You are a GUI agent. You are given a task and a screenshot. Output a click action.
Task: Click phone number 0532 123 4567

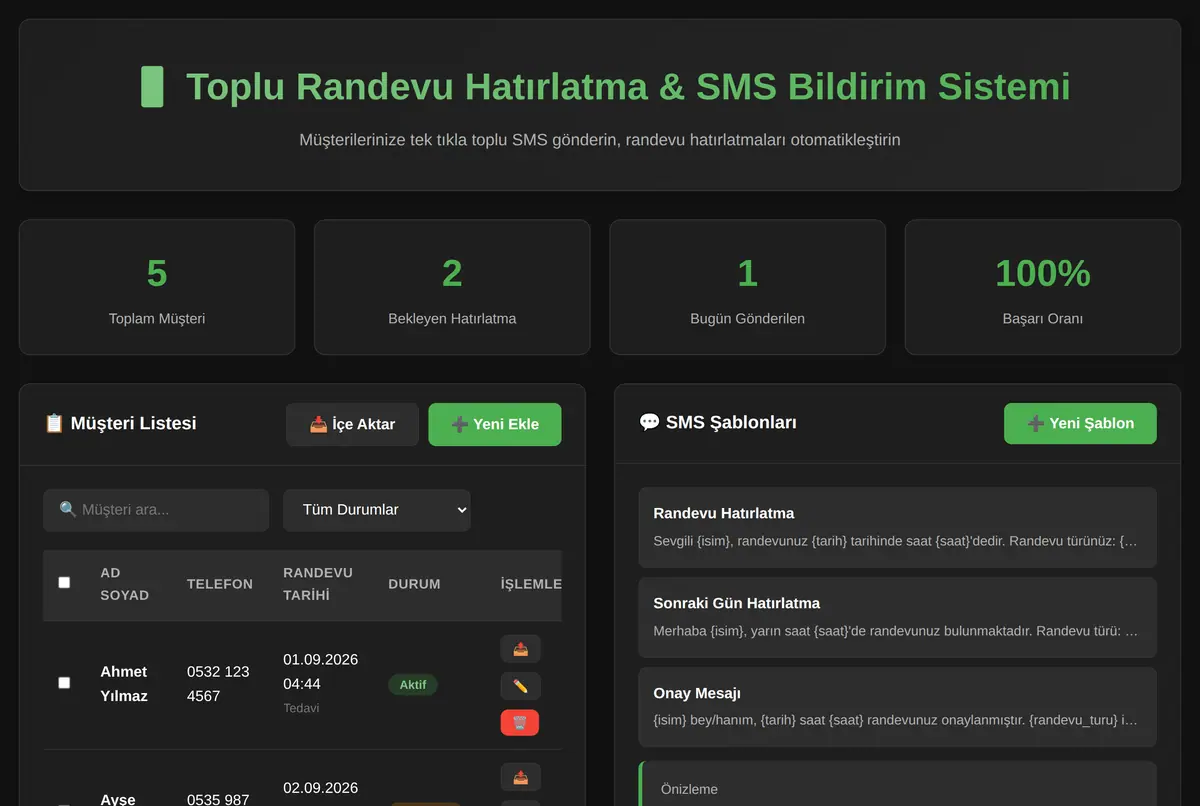point(218,683)
